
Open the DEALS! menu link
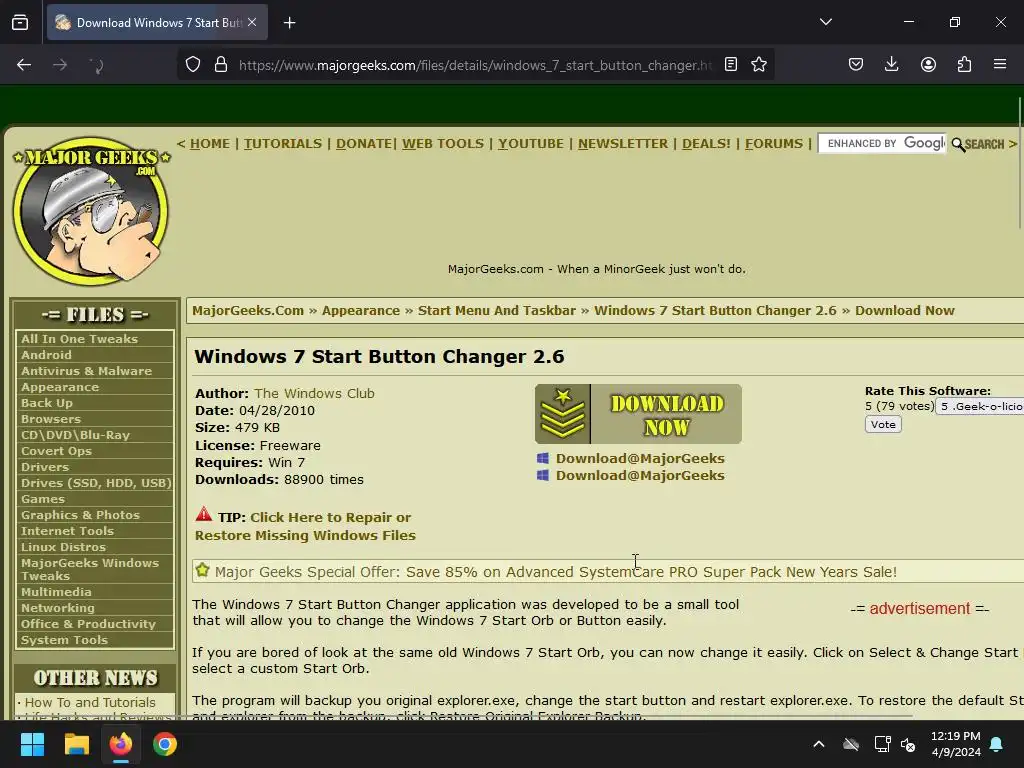pyautogui.click(x=706, y=144)
